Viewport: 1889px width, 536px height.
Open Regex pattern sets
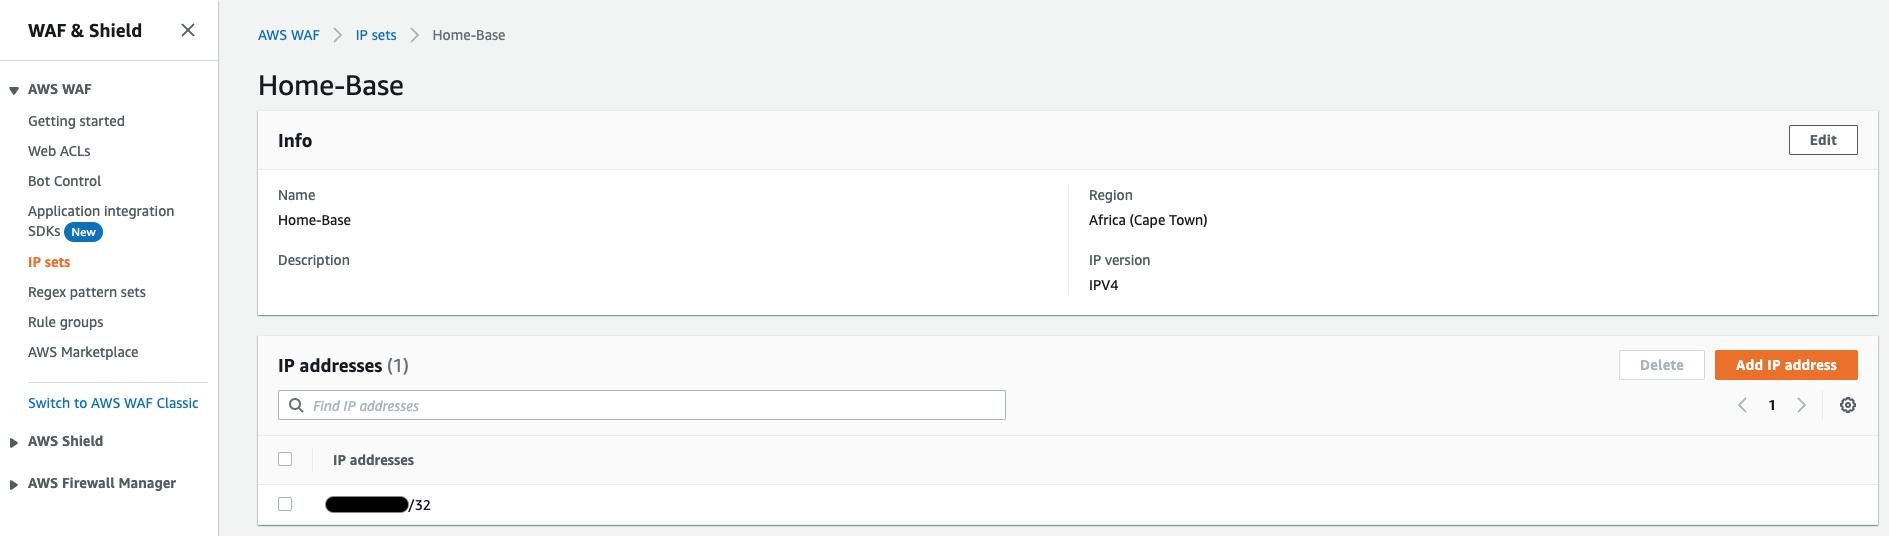[x=87, y=292]
